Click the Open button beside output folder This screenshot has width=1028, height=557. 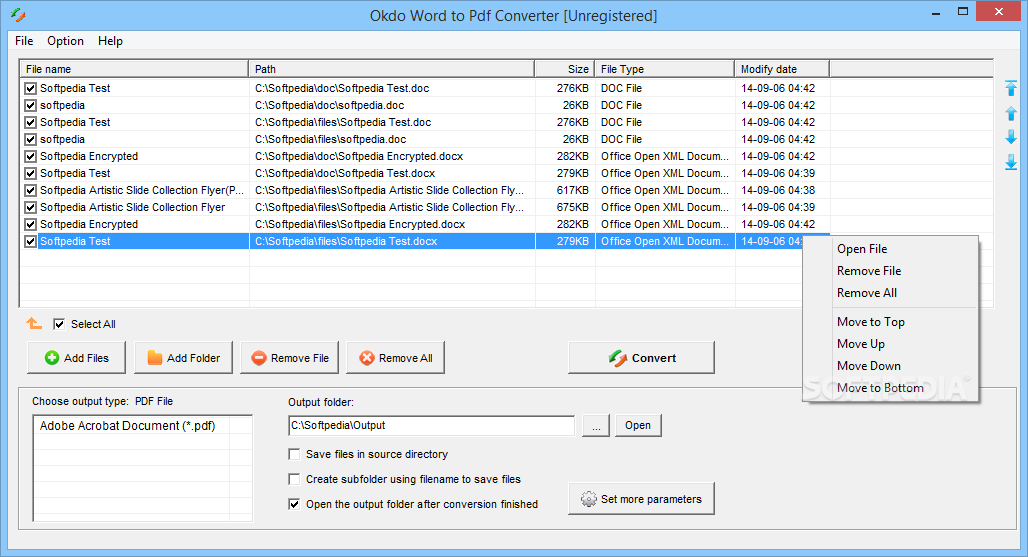(638, 425)
